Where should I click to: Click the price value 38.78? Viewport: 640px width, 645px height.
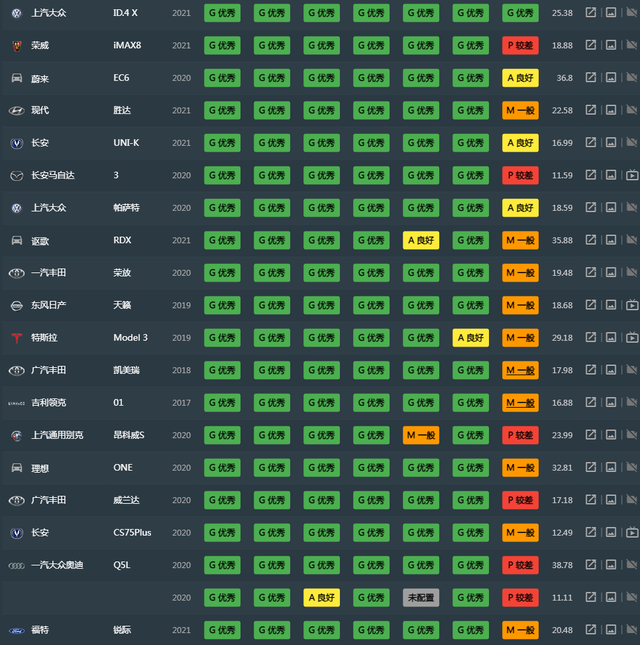(x=562, y=565)
